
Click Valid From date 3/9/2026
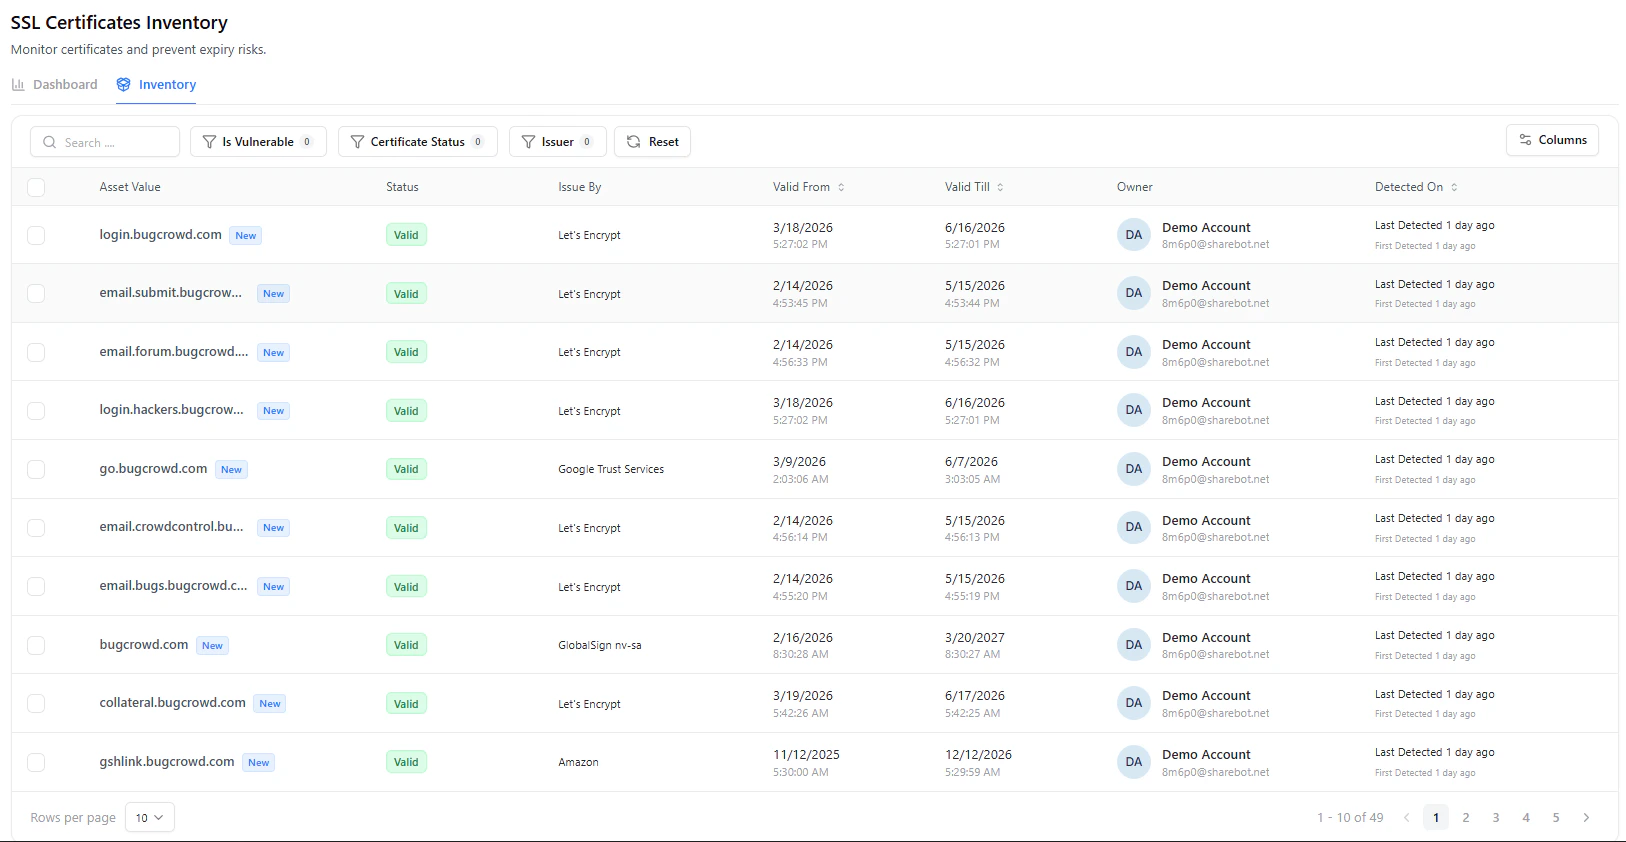tap(799, 462)
